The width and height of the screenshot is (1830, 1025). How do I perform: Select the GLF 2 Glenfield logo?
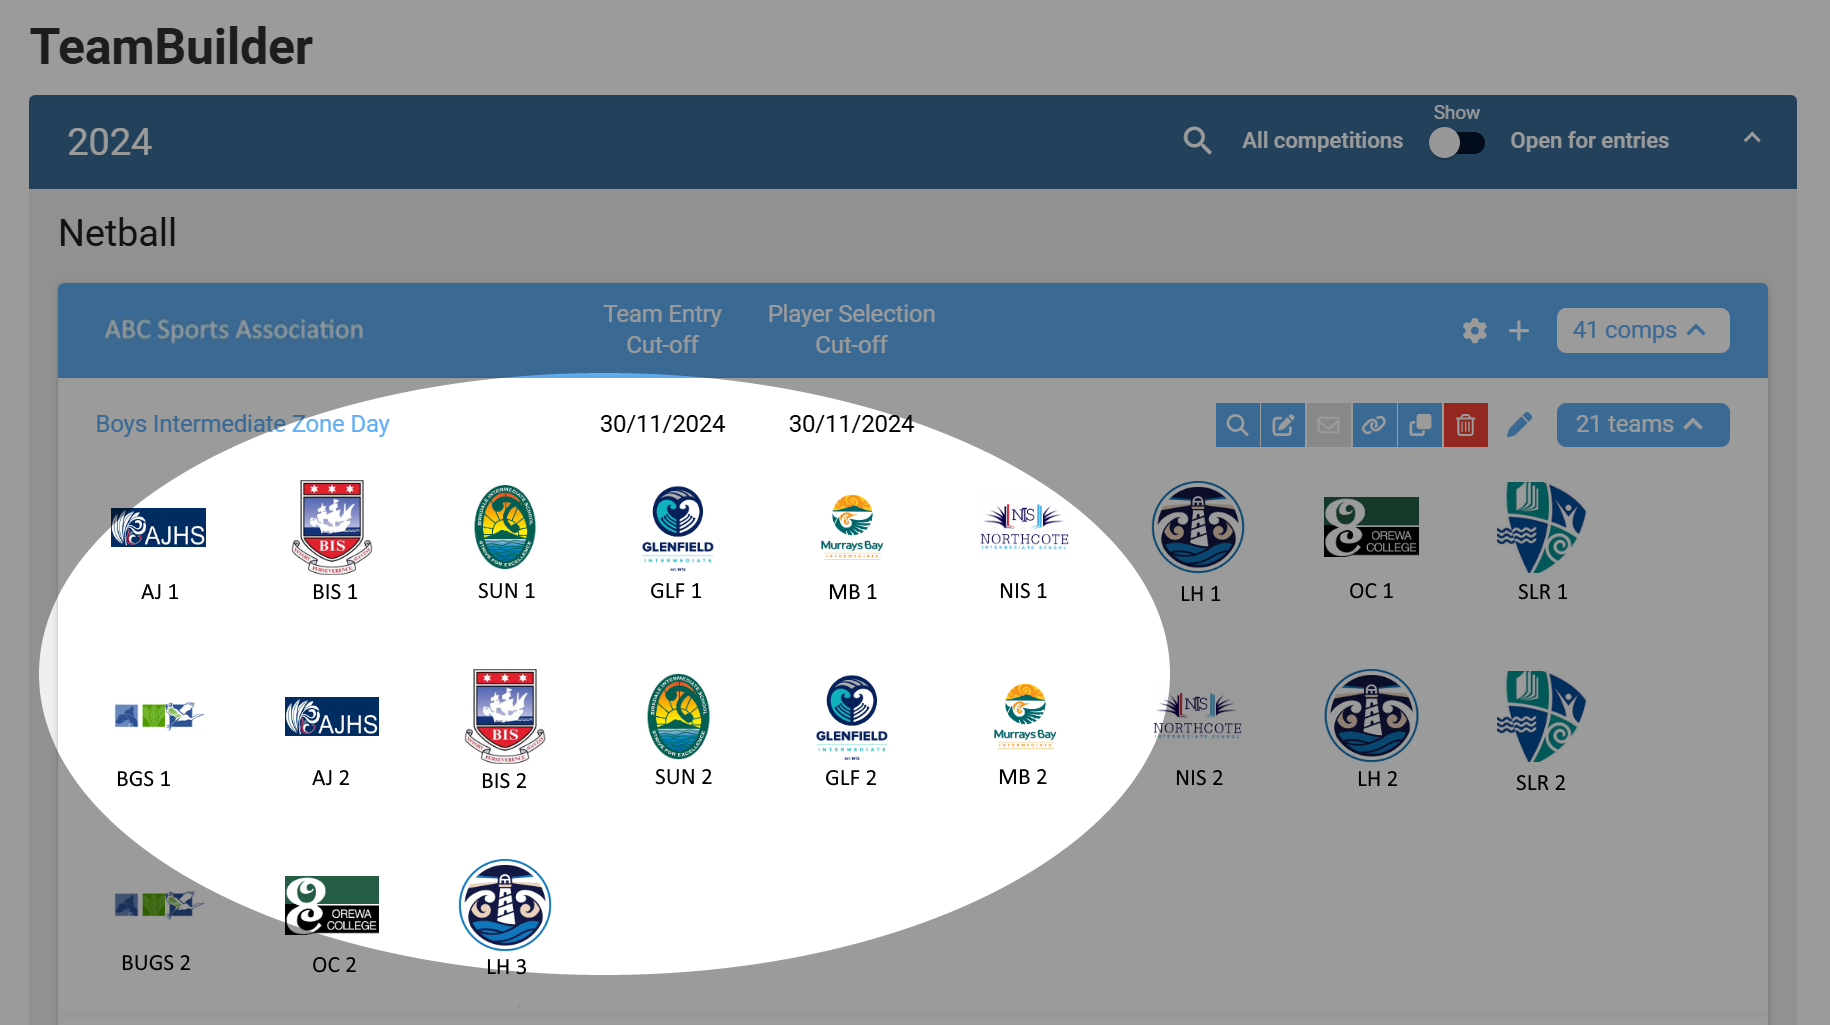[852, 716]
